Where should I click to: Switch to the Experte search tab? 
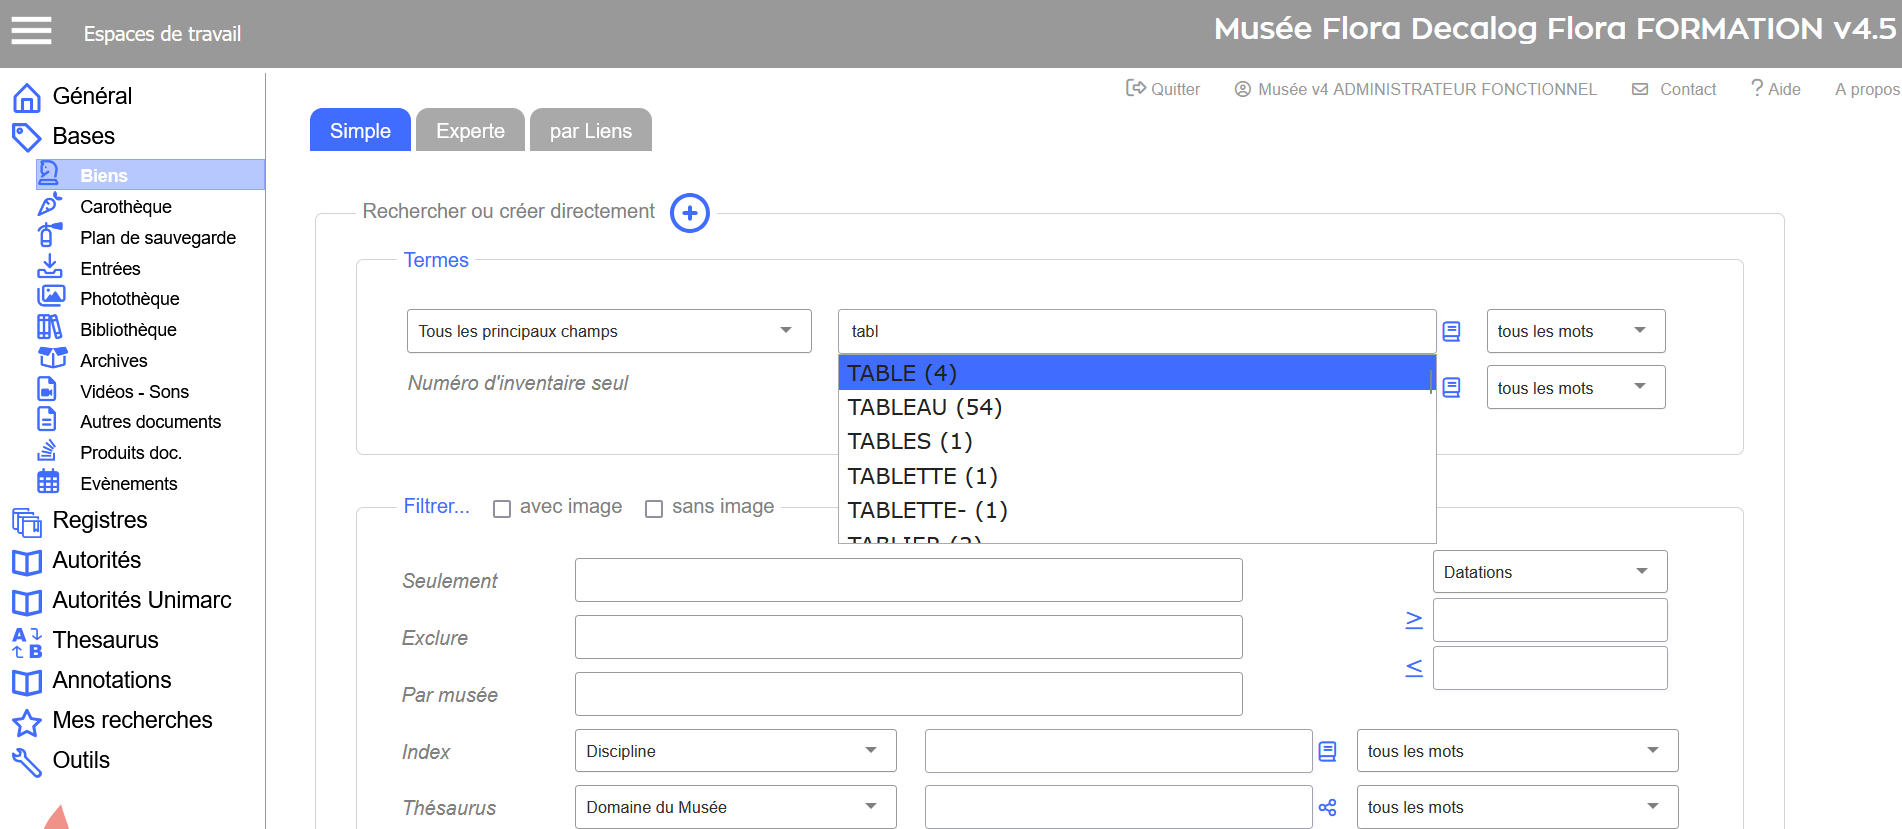[470, 131]
